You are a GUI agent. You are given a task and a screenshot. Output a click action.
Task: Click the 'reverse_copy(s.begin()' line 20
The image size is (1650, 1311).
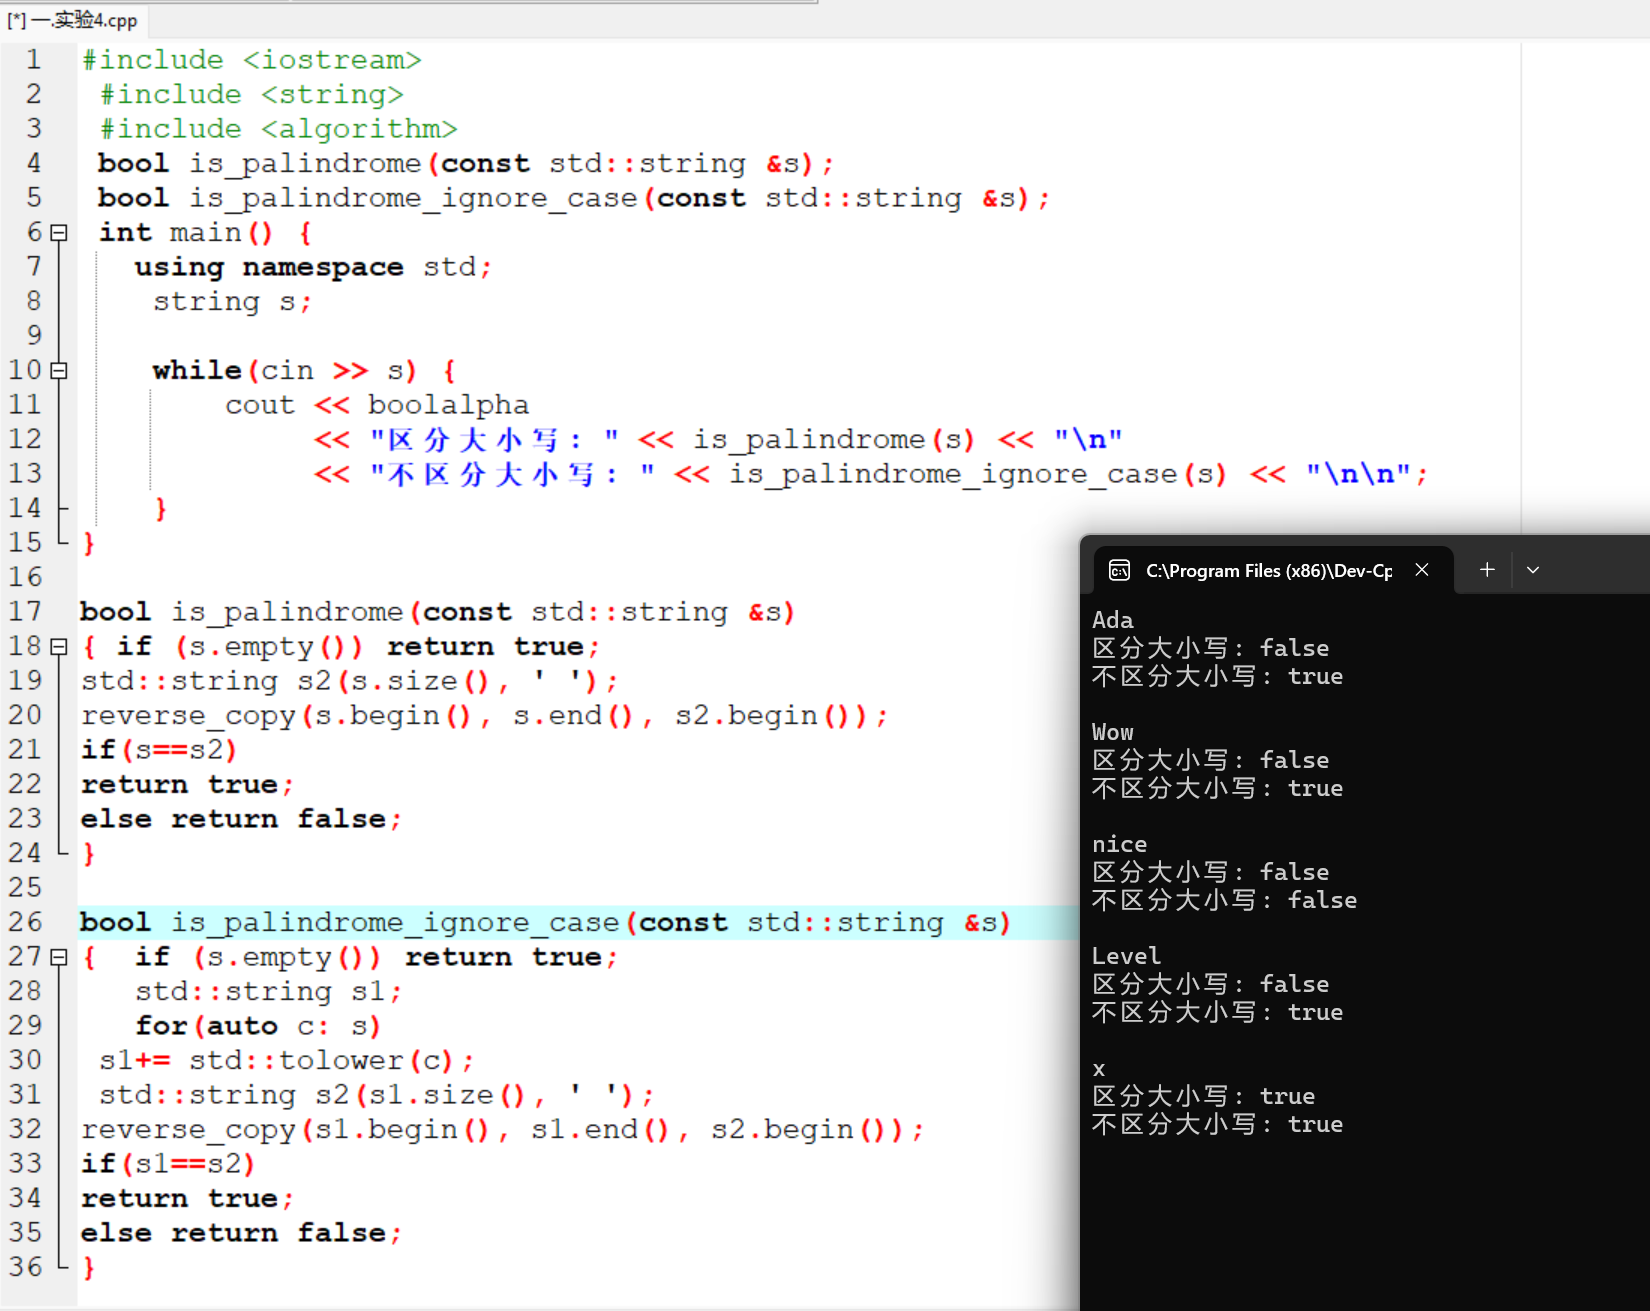(x=485, y=716)
